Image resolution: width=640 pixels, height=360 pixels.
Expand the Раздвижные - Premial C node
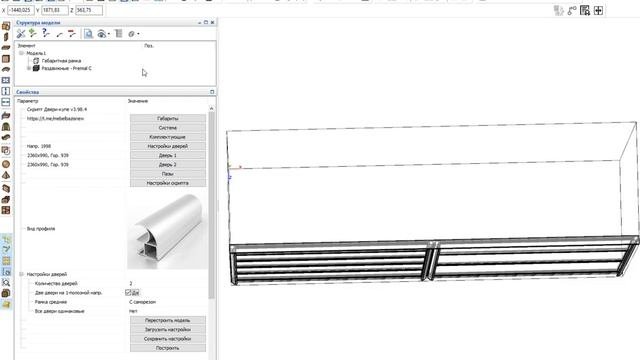pyautogui.click(x=29, y=68)
